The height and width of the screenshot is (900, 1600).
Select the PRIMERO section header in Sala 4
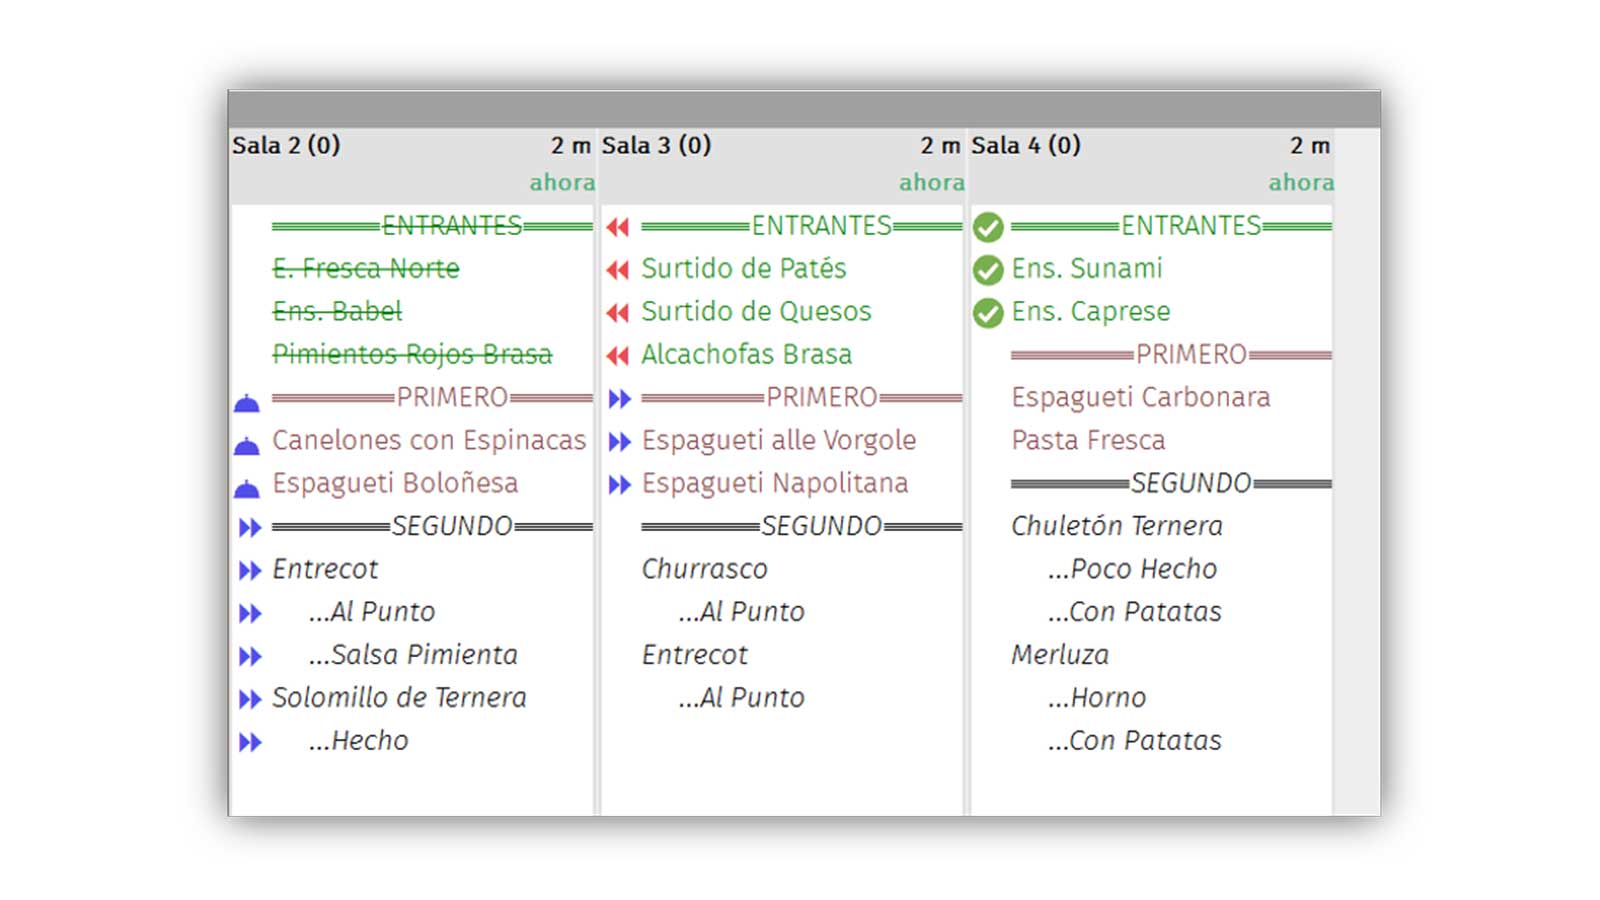tap(1171, 354)
